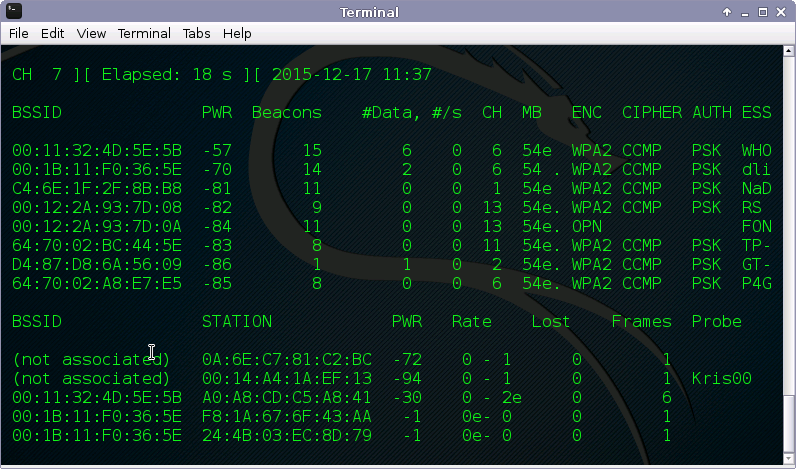This screenshot has width=796, height=469.
Task: Click the Beacons column header
Action: coord(287,112)
